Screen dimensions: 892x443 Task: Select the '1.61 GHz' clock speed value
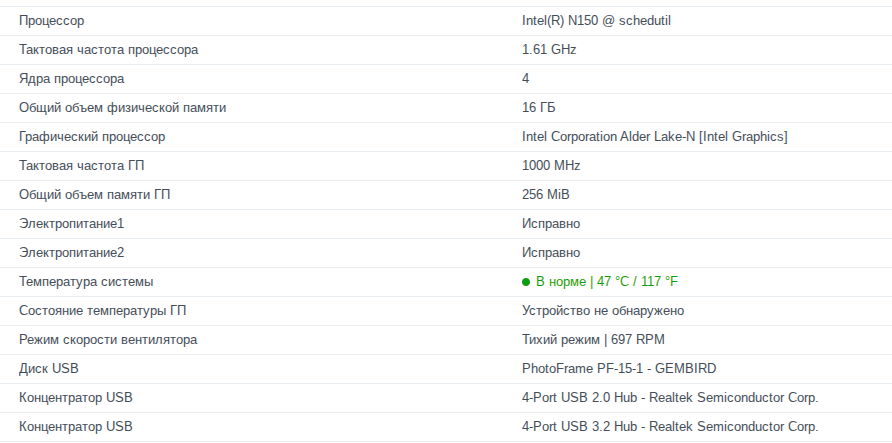click(549, 49)
